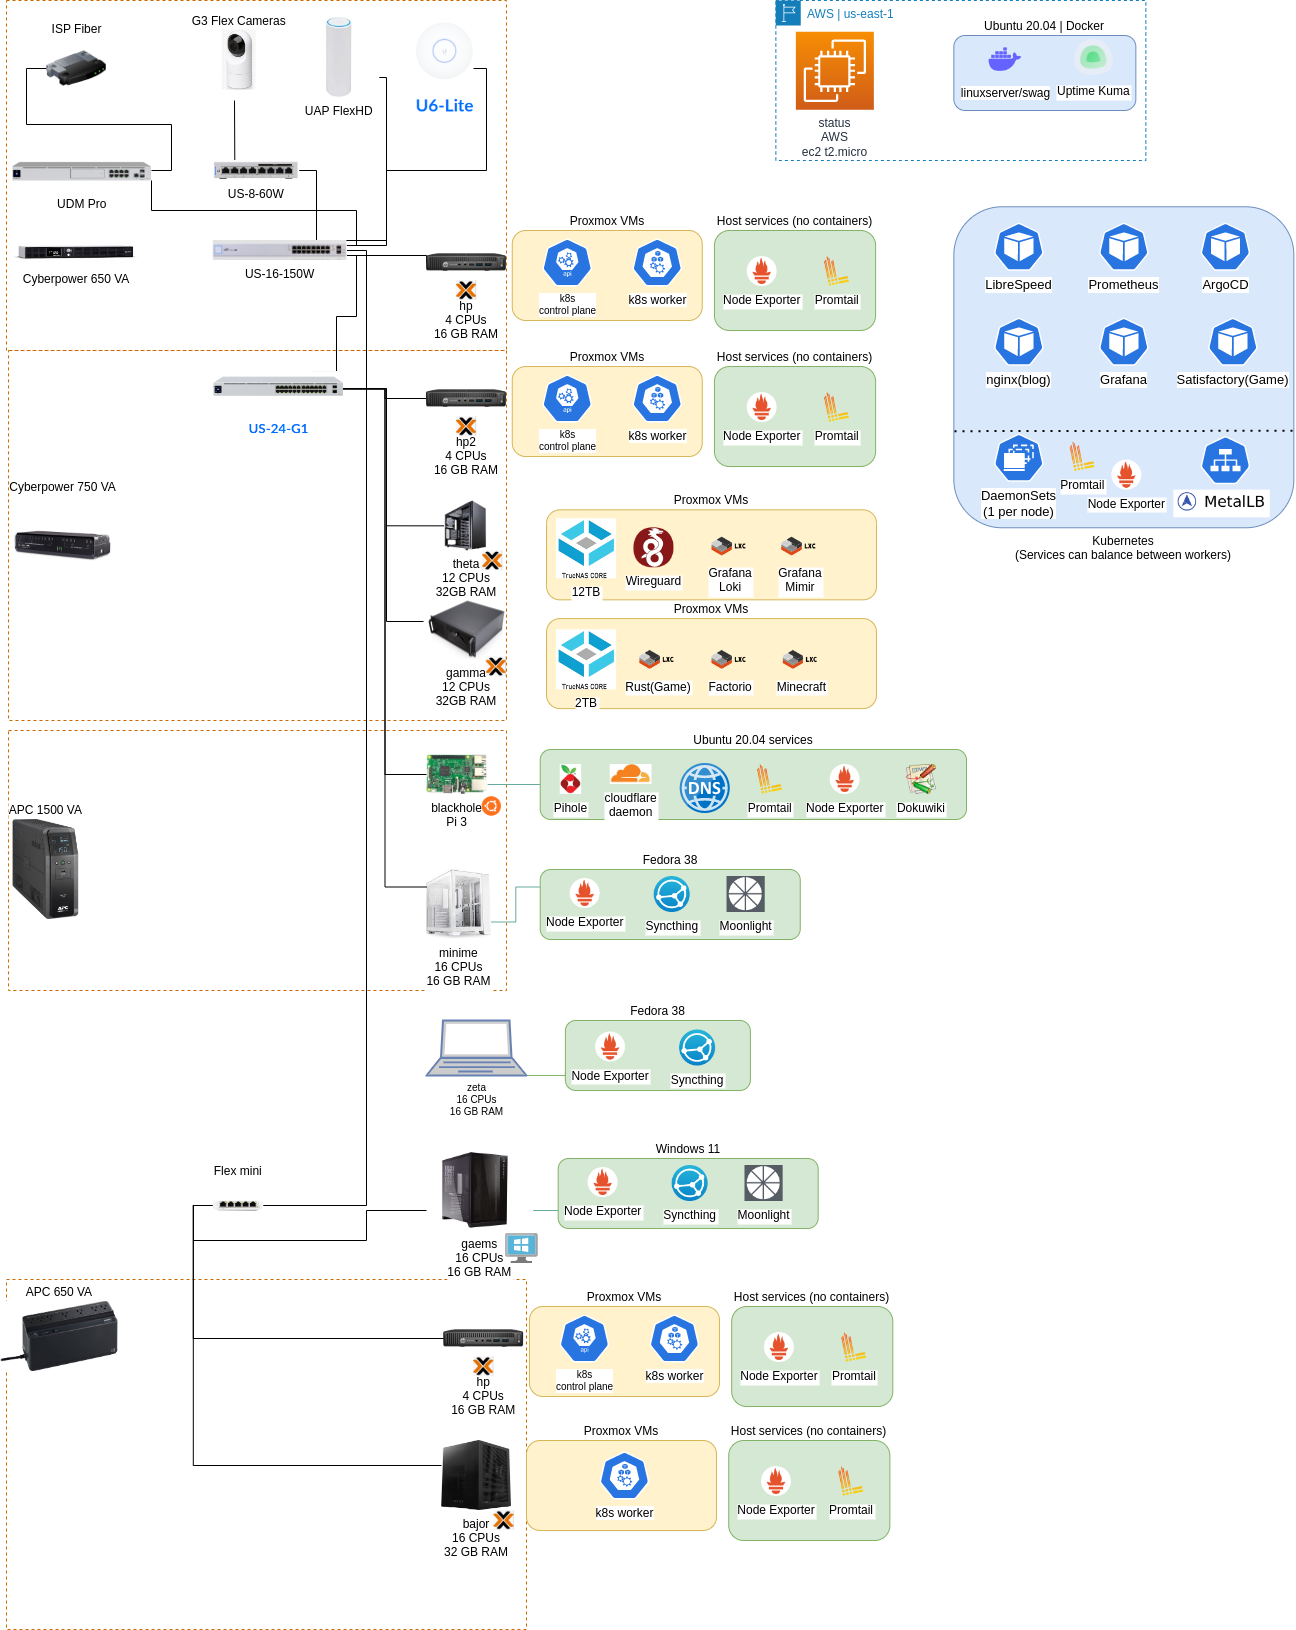This screenshot has width=1296, height=1630.
Task: Click the Uptime Kuma icon
Action: tap(1093, 59)
